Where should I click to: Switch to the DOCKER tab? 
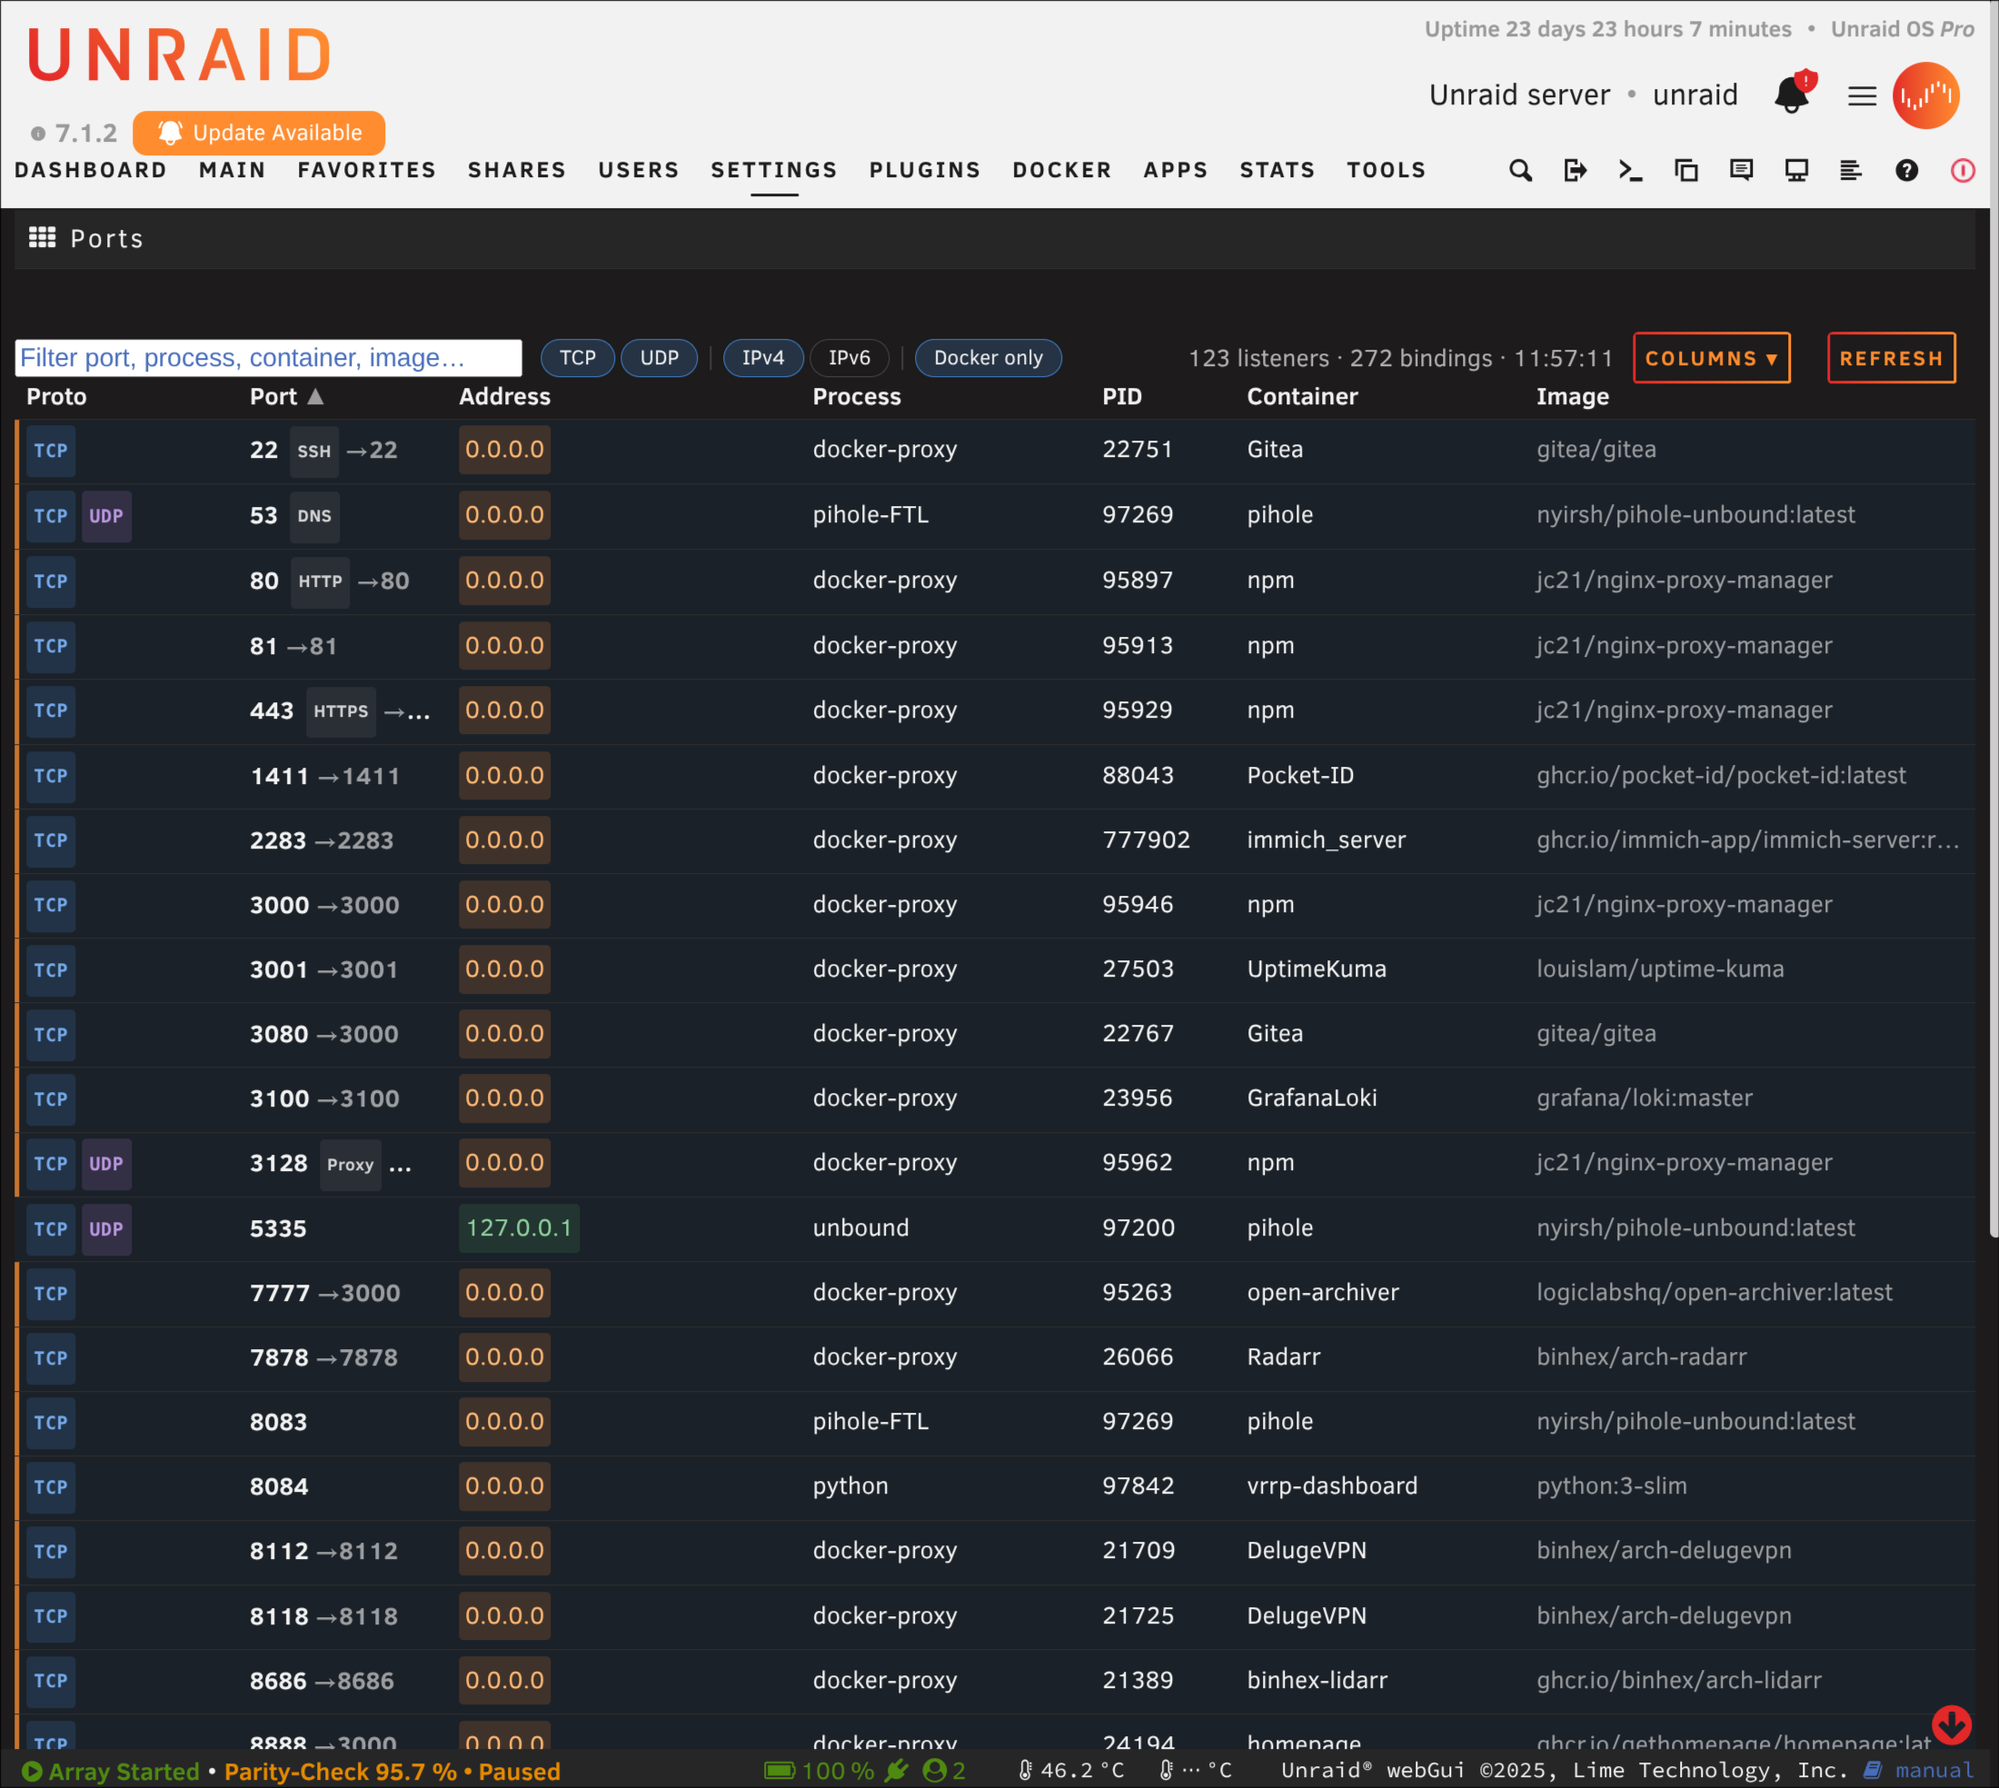[1062, 170]
